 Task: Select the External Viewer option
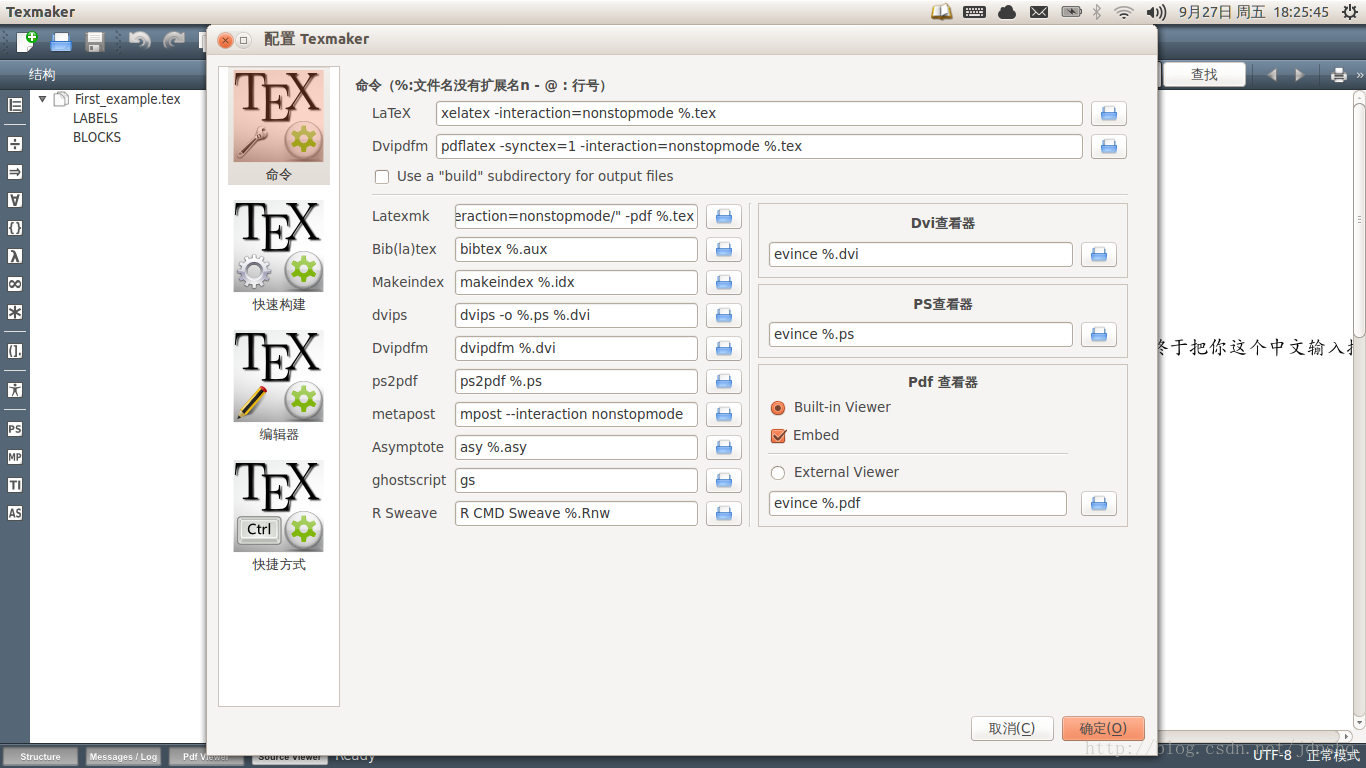pyautogui.click(x=778, y=473)
